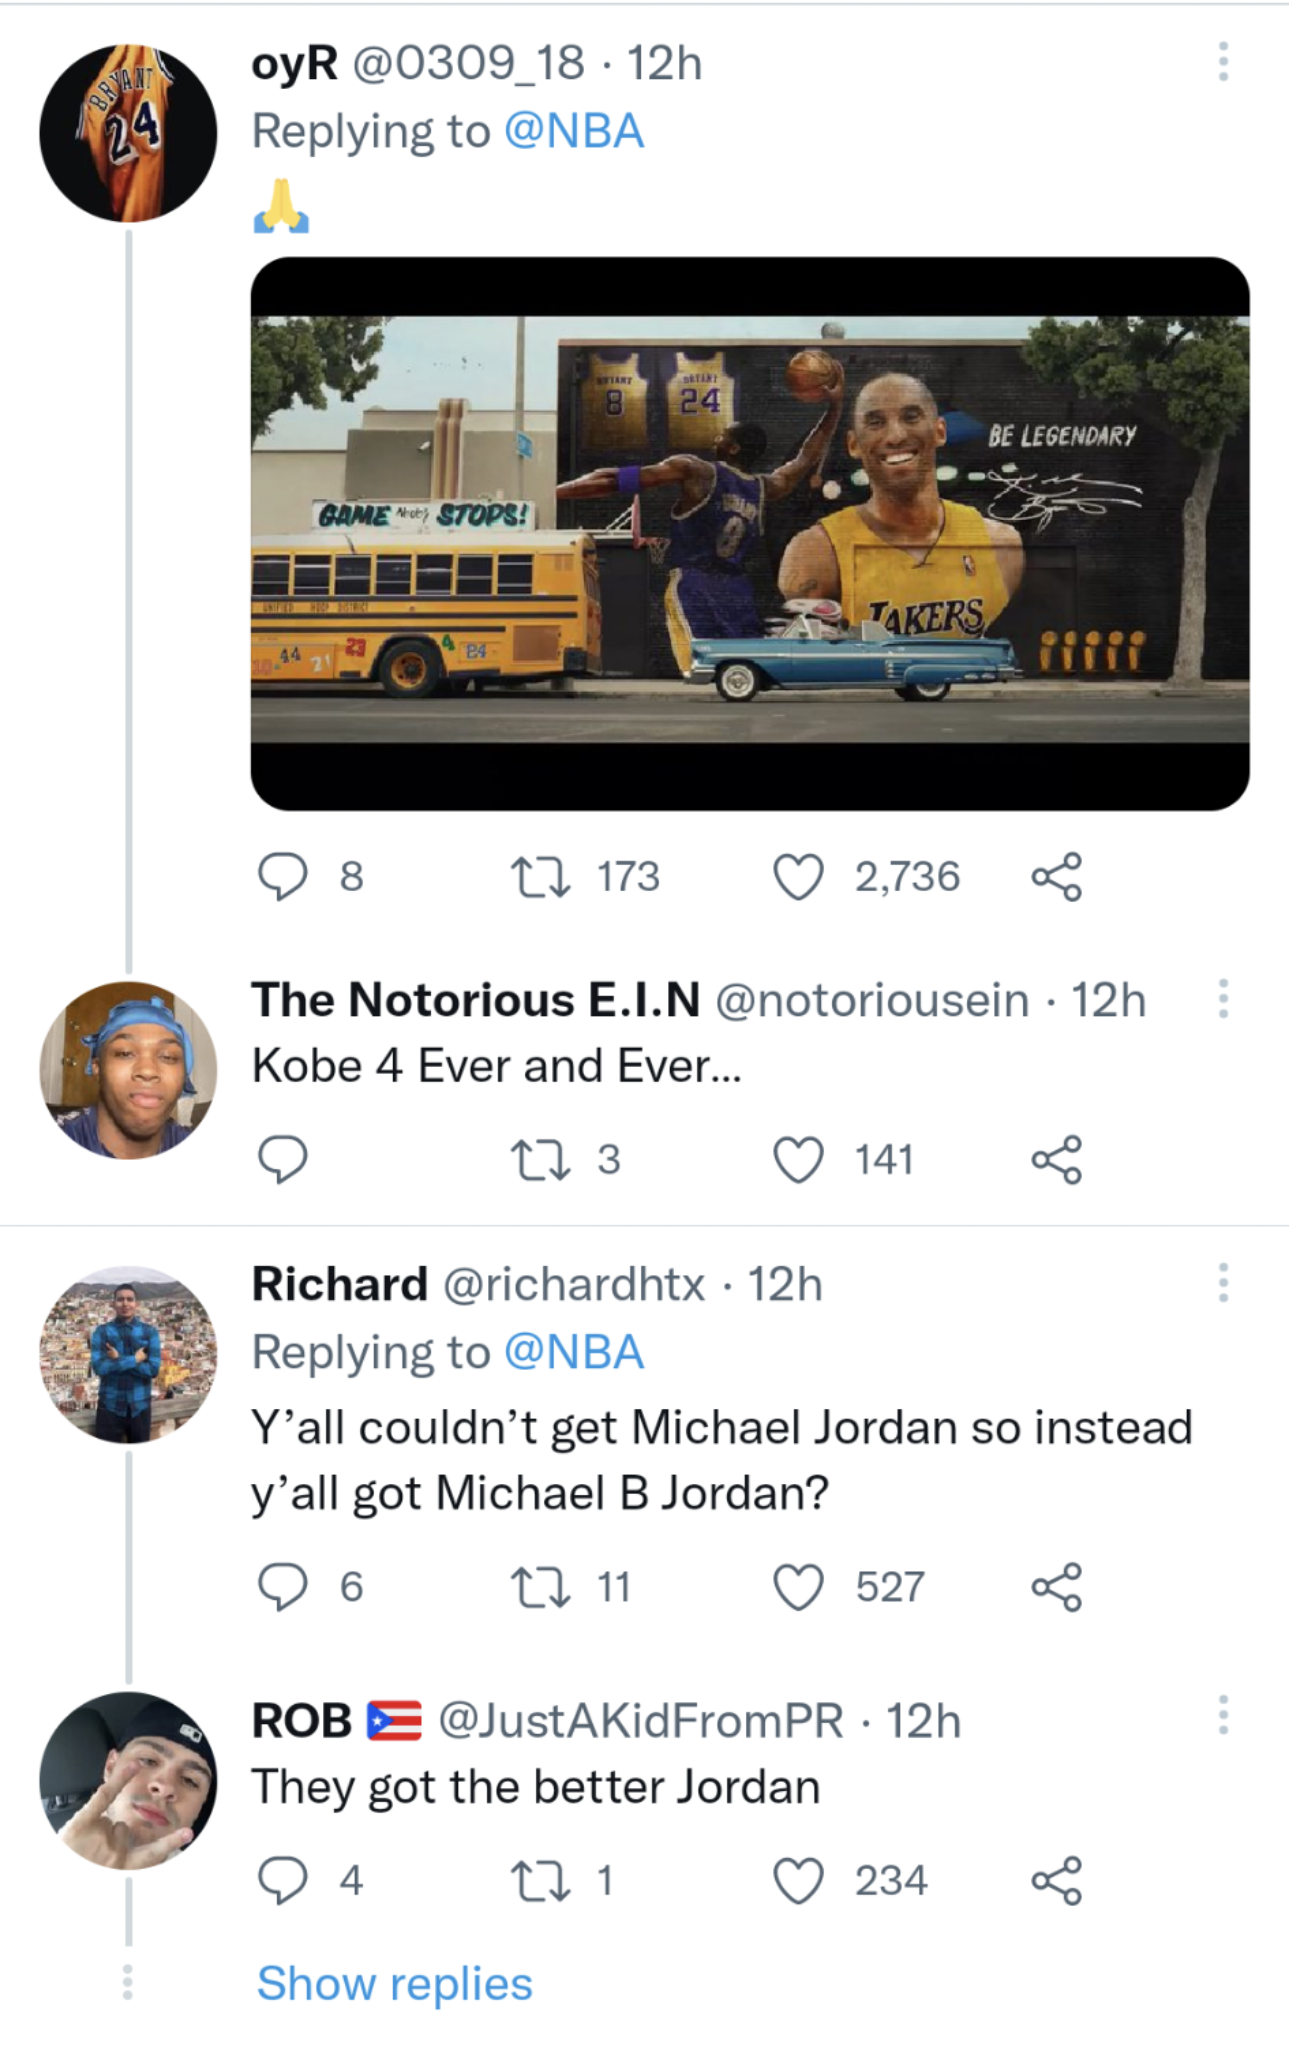Open more options on Richard's tweet
The width and height of the screenshot is (1289, 2048).
(x=1222, y=1283)
